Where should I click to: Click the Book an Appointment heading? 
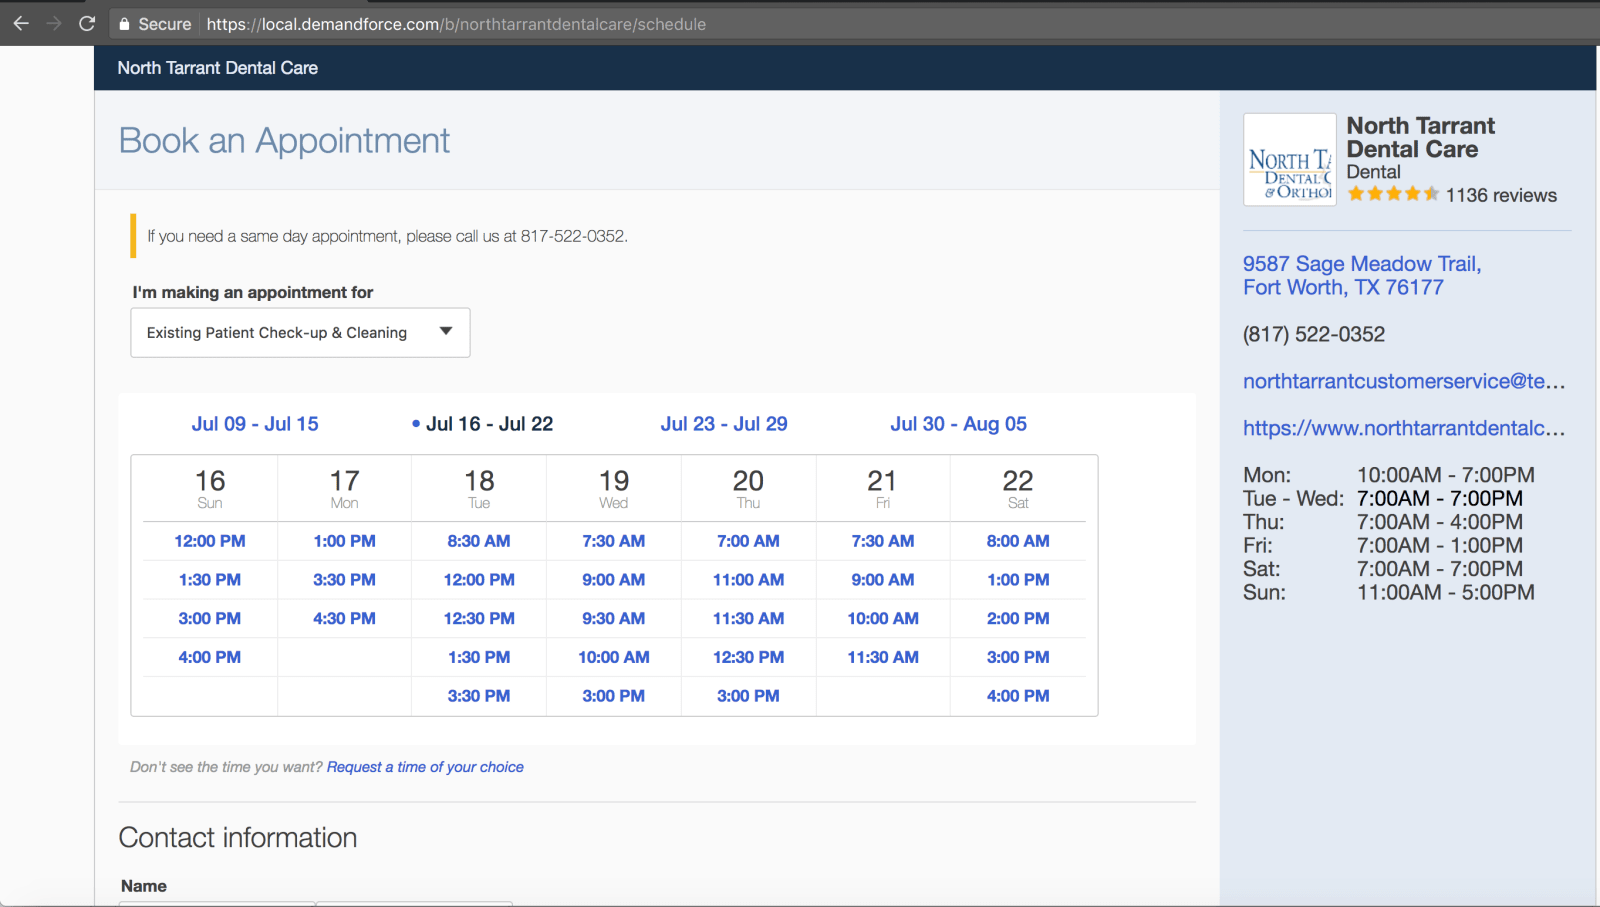[x=284, y=141]
